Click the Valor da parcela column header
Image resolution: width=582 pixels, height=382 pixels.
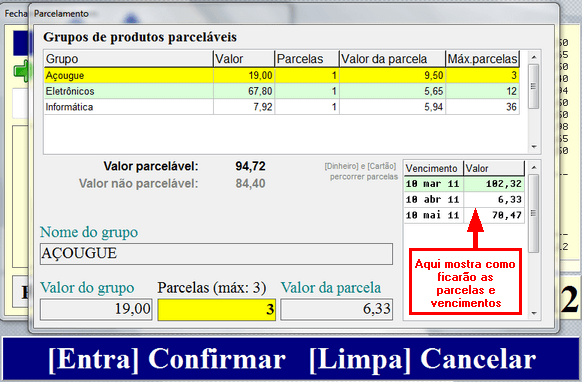click(392, 59)
